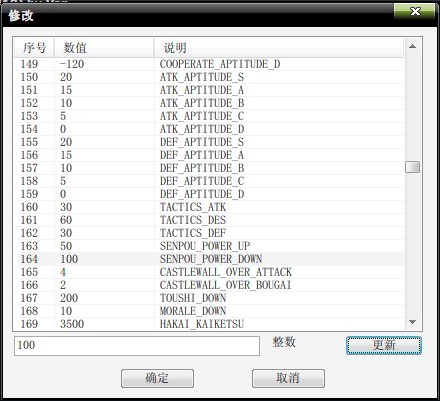This screenshot has width=440, height=401.
Task: Click the vertical scrollbar thumb
Action: (412, 167)
